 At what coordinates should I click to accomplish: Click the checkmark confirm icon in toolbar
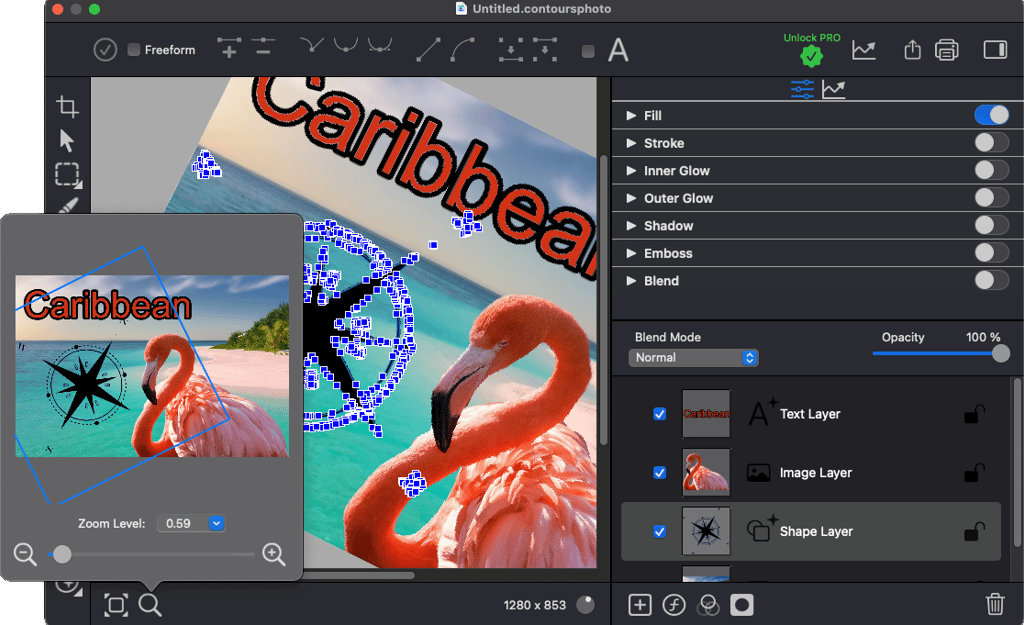(x=104, y=50)
